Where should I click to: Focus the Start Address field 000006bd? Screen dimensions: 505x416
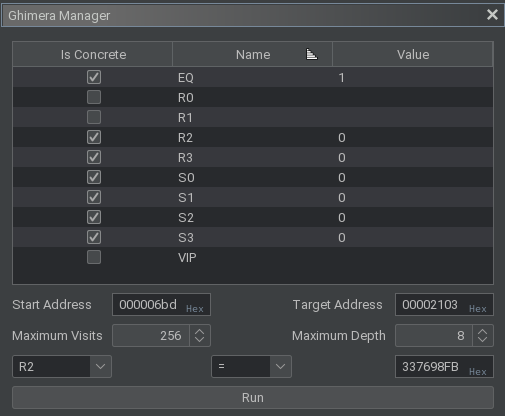click(161, 305)
